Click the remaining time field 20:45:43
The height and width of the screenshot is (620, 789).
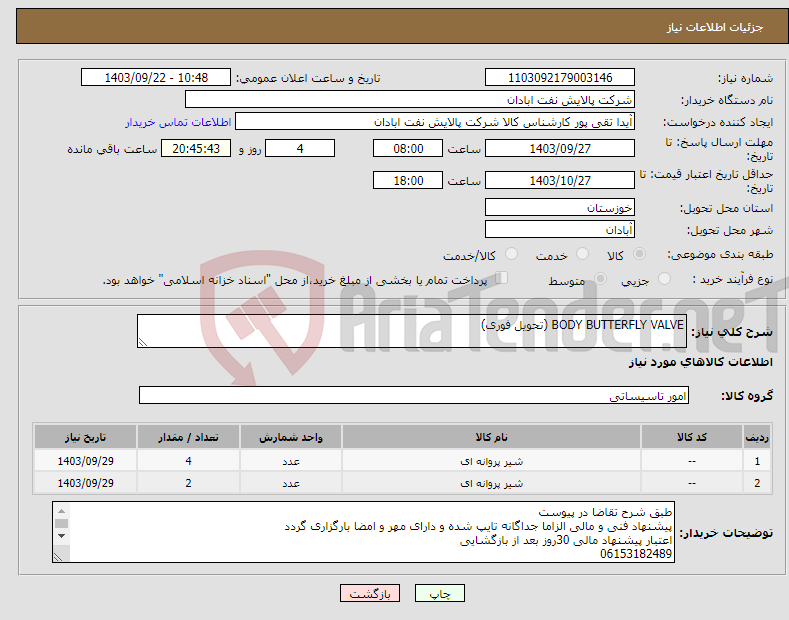click(196, 148)
